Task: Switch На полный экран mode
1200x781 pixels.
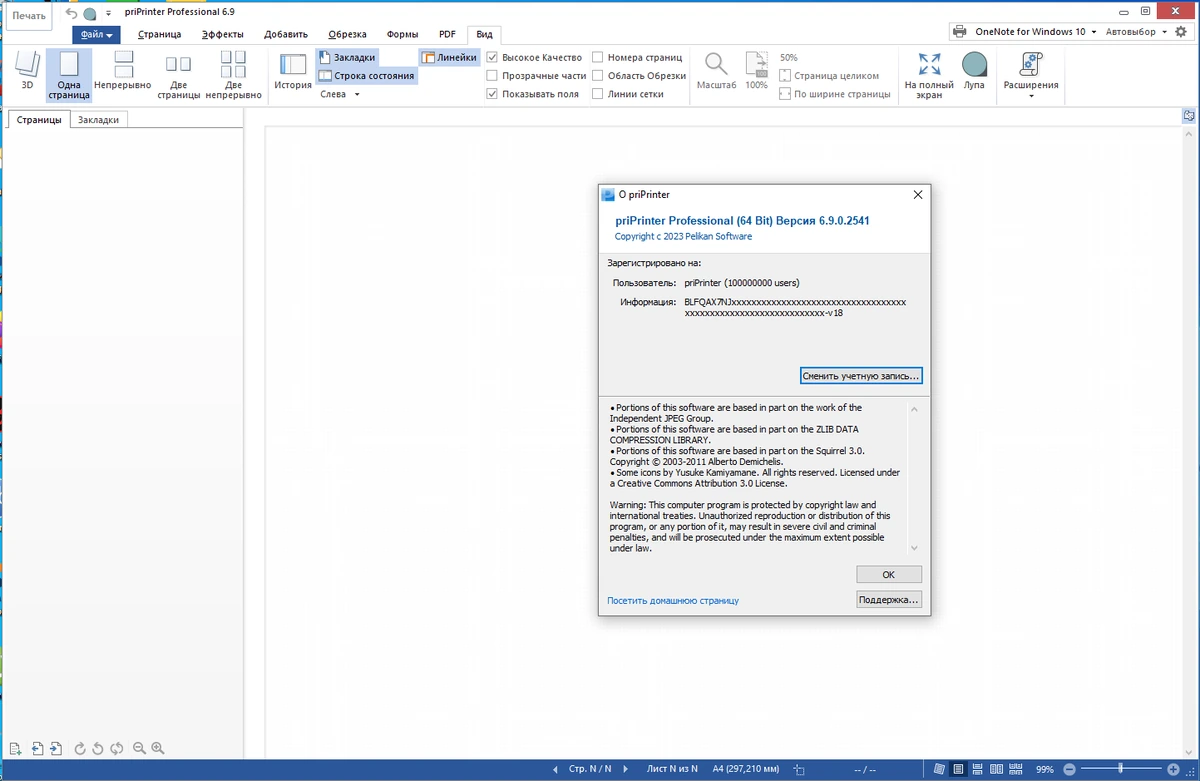Action: point(929,75)
